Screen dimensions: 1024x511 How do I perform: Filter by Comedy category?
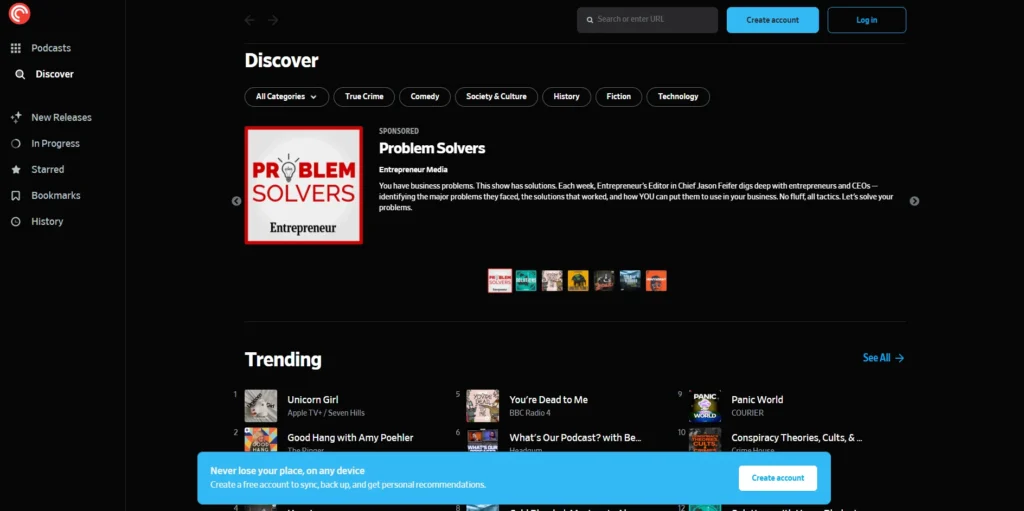[424, 97]
